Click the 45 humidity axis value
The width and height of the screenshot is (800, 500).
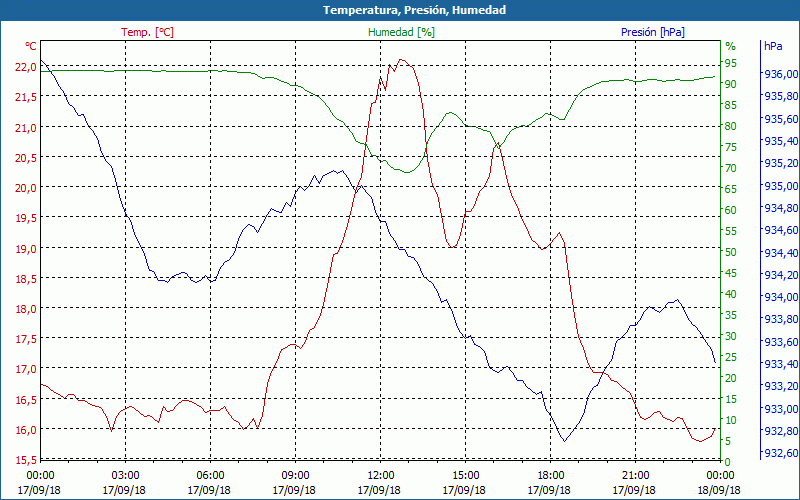pyautogui.click(x=731, y=273)
